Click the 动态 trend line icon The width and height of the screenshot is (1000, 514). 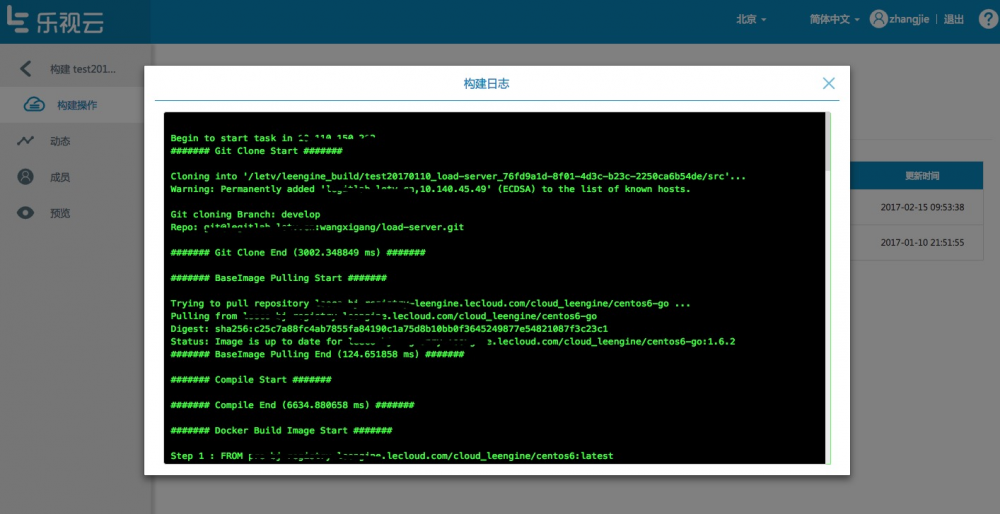point(26,141)
